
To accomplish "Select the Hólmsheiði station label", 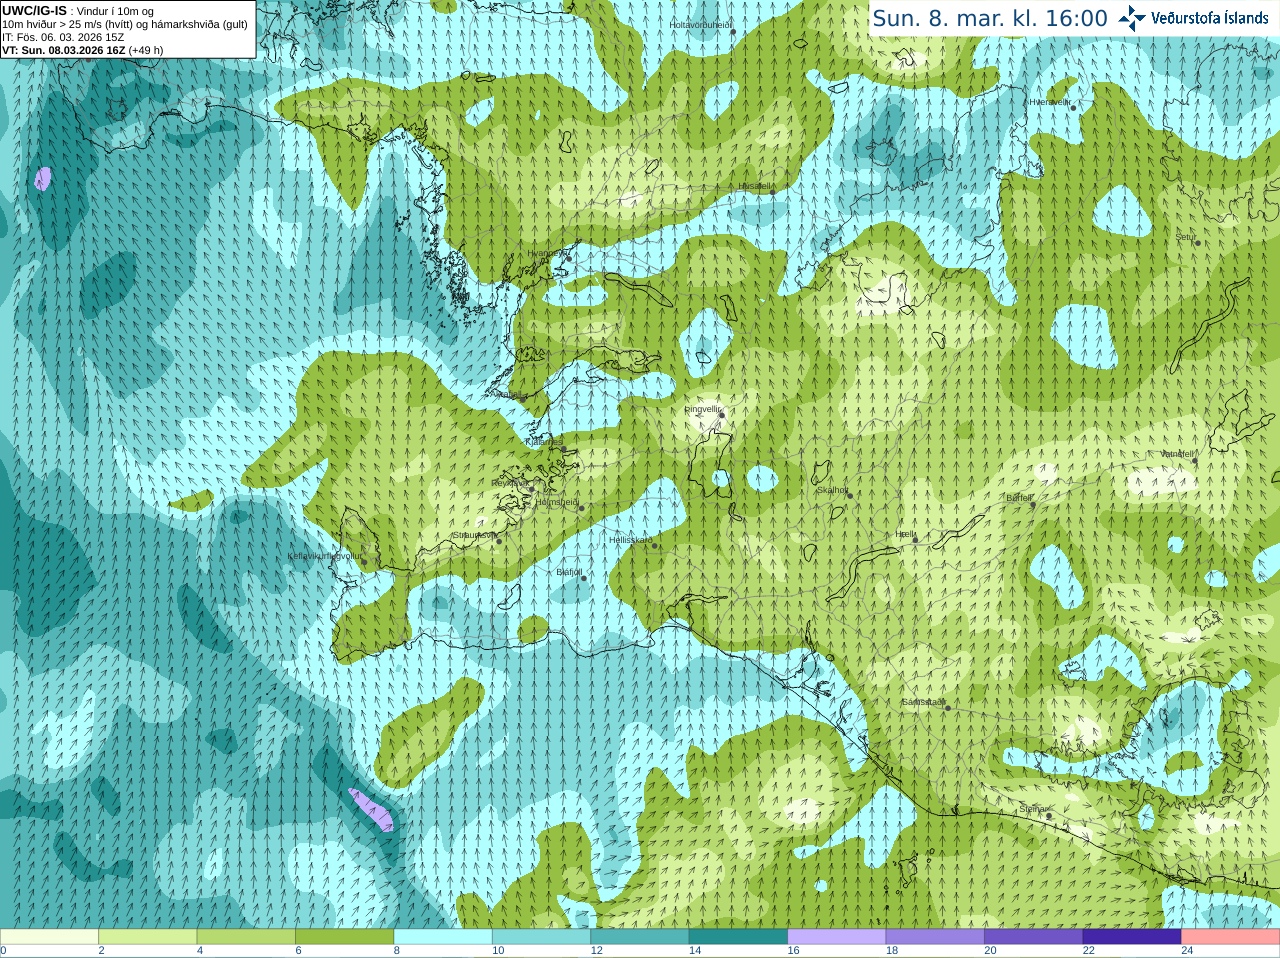I will tap(557, 502).
